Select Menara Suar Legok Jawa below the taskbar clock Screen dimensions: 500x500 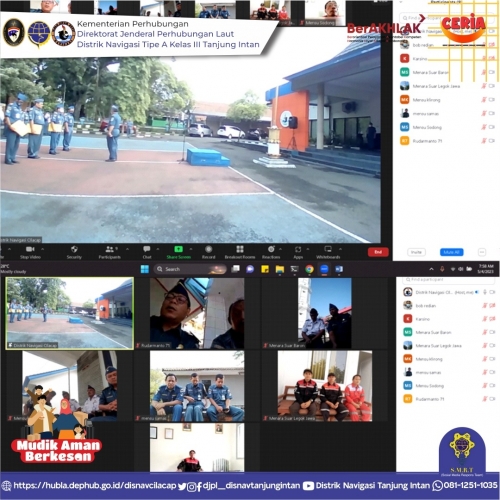click(449, 346)
